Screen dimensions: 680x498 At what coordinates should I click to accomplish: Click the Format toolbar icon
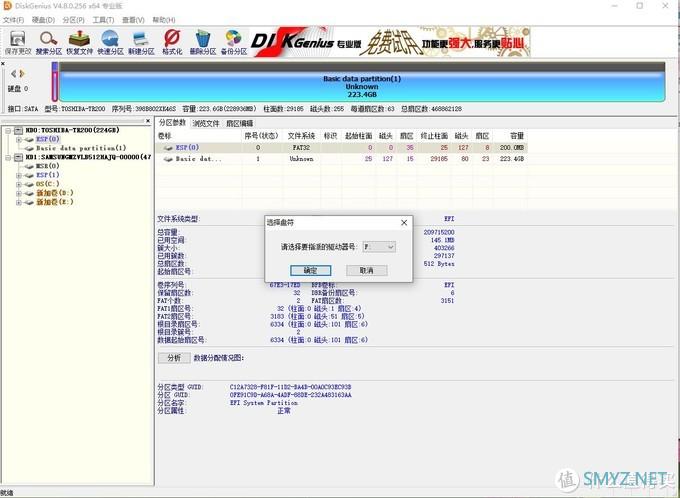[x=172, y=43]
